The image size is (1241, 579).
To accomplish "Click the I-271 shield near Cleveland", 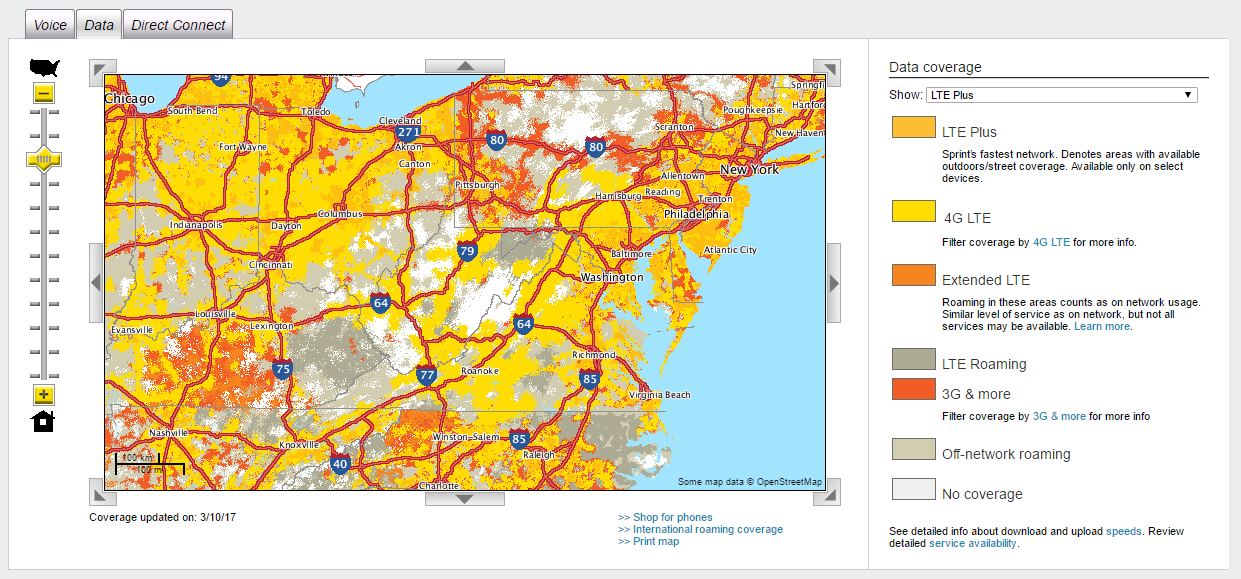I will click(x=408, y=132).
